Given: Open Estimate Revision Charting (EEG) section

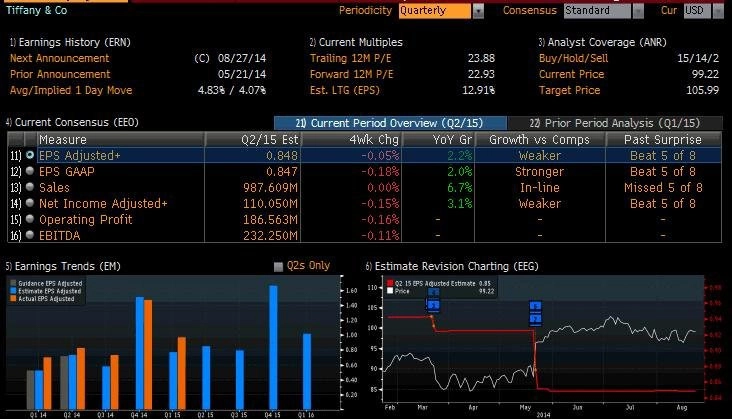Looking at the screenshot, I should click(452, 266).
